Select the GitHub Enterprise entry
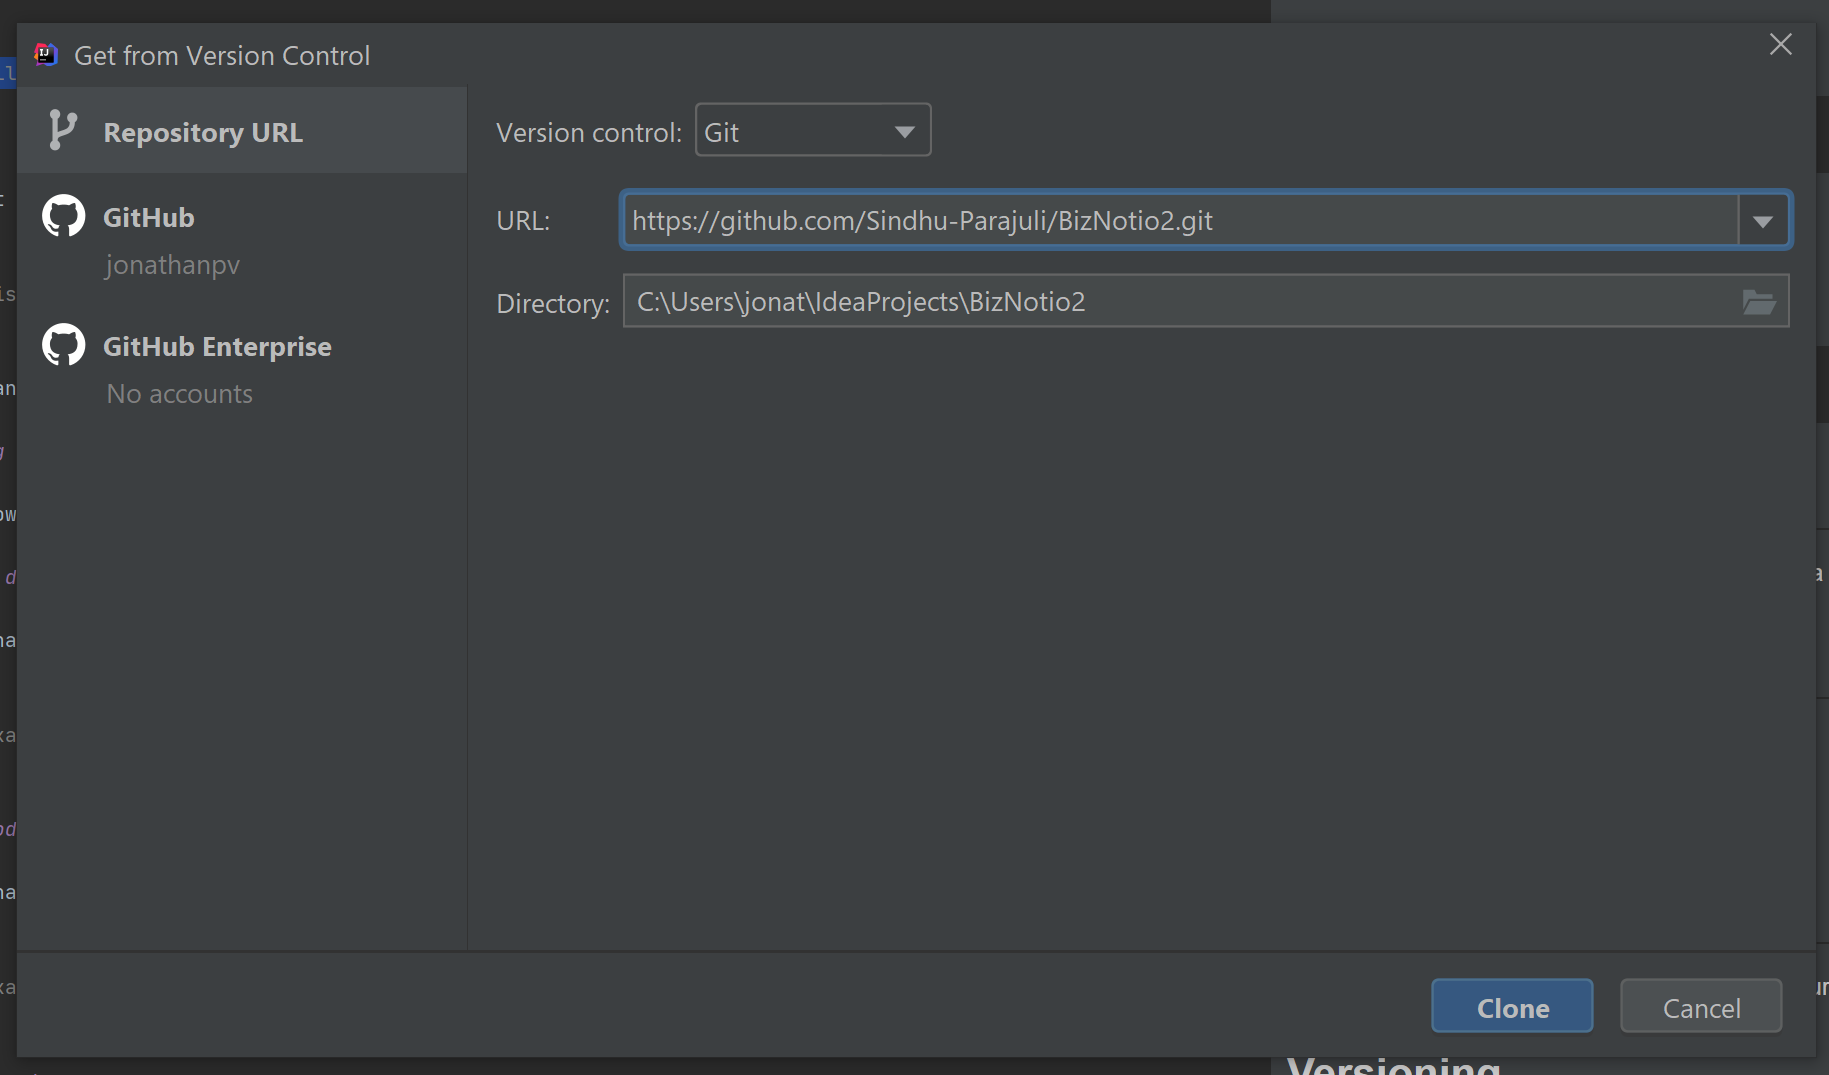Image resolution: width=1829 pixels, height=1075 pixels. coord(242,367)
